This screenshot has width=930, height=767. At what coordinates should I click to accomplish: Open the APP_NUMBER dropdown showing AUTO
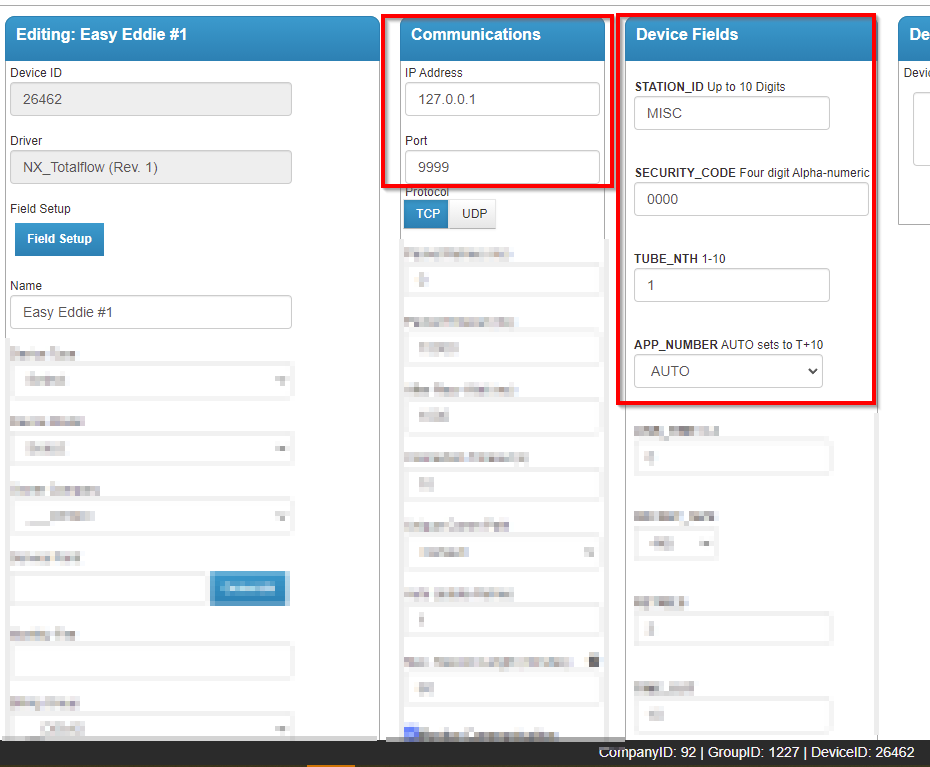(x=728, y=371)
